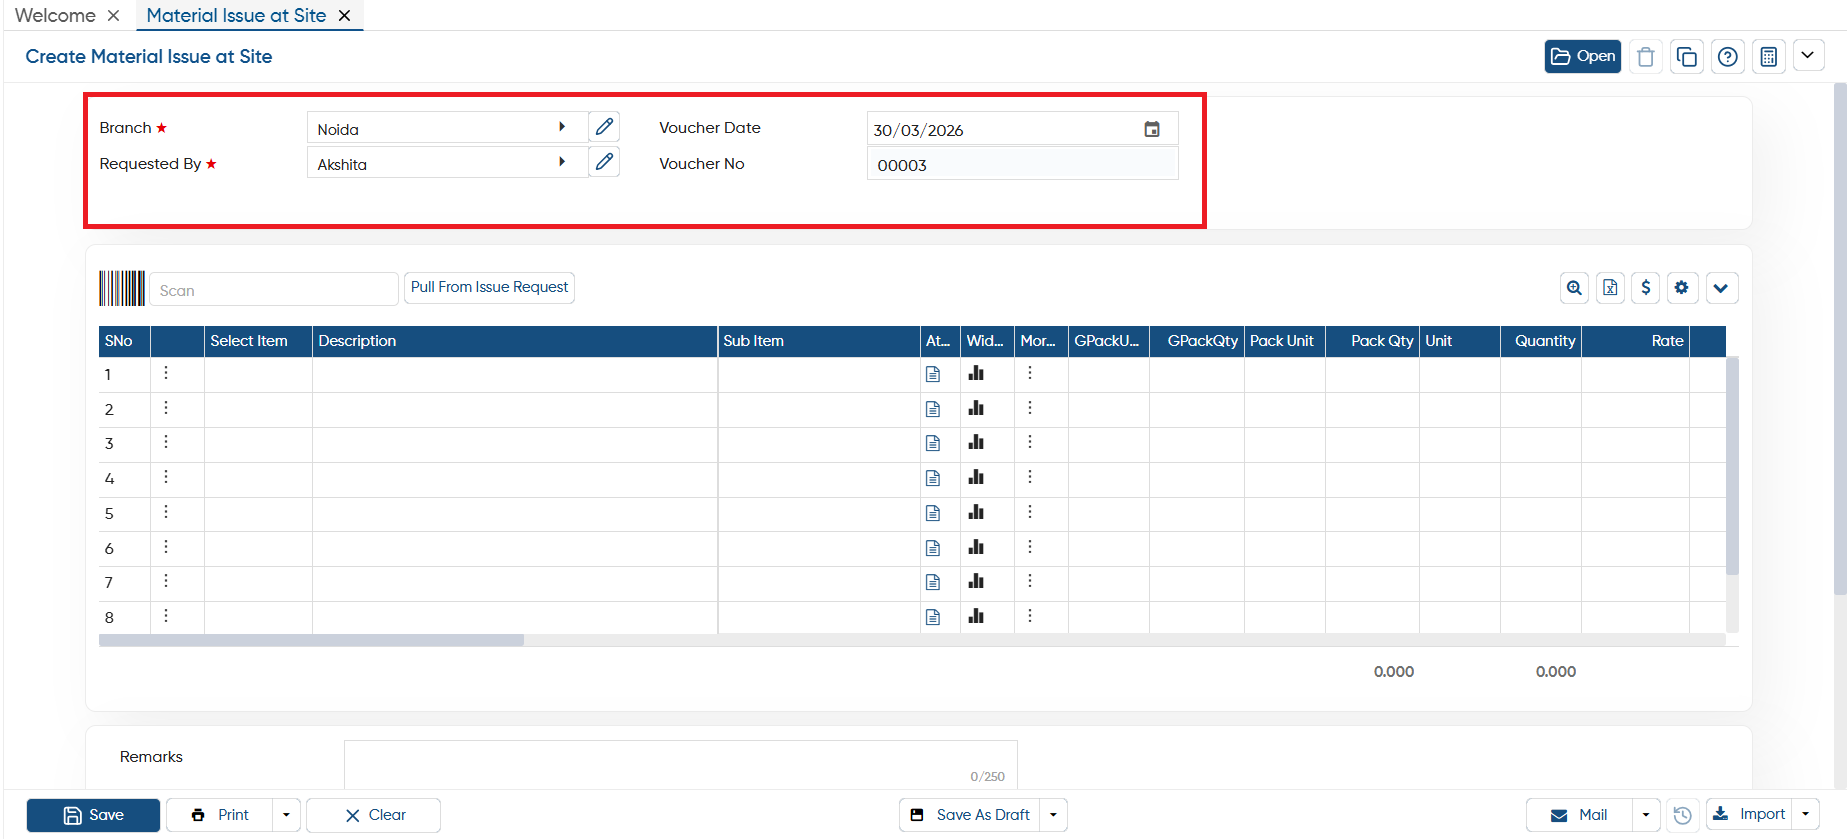Image resolution: width=1847 pixels, height=839 pixels.
Task: Click the barcode Scan input field
Action: click(x=273, y=290)
